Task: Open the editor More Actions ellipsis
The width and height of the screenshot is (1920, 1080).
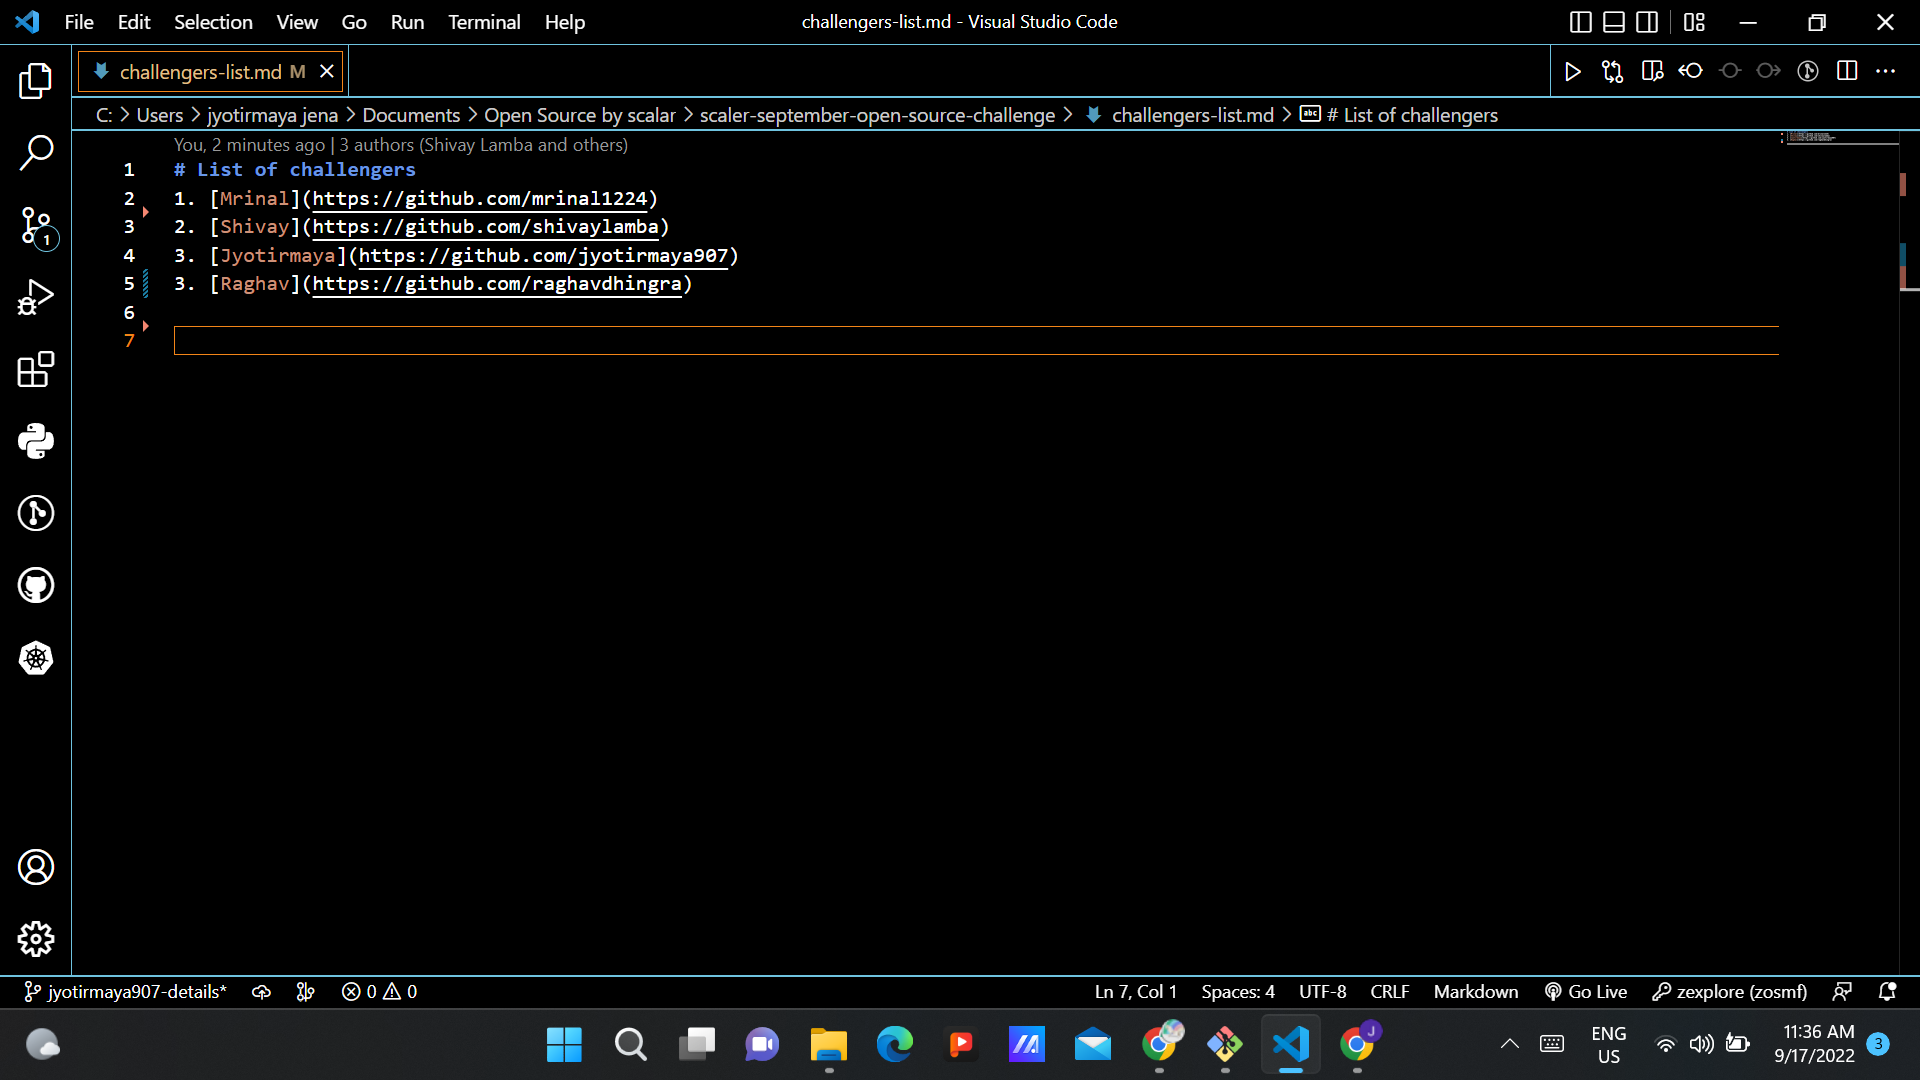Action: coord(1886,71)
